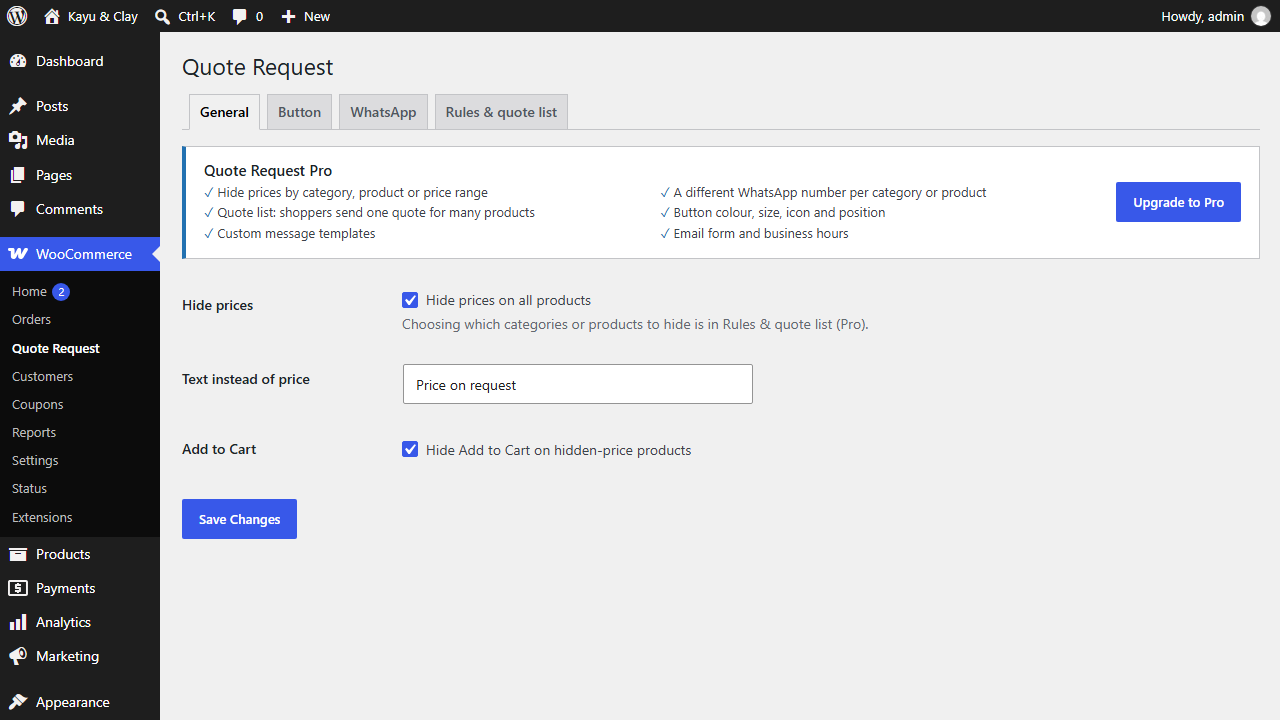Open the Button settings tab
The image size is (1280, 720).
pos(299,112)
